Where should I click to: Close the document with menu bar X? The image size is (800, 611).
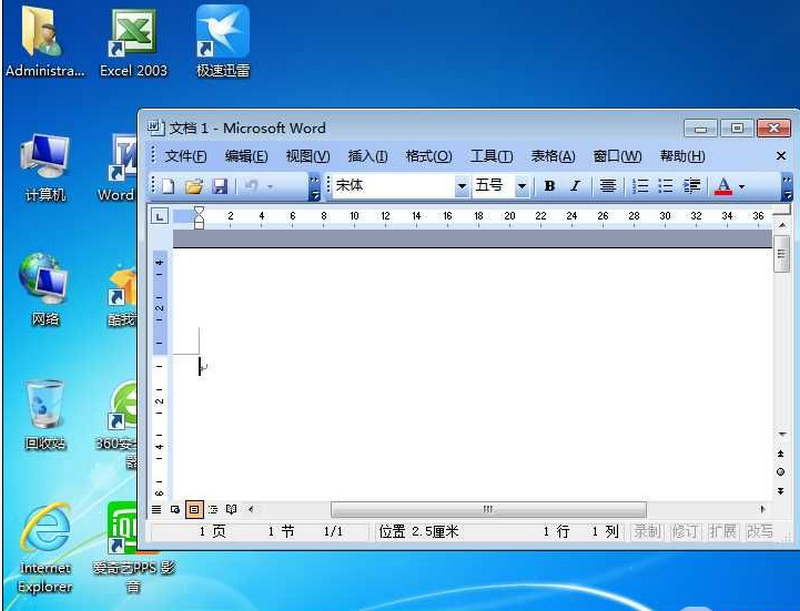pyautogui.click(x=781, y=156)
